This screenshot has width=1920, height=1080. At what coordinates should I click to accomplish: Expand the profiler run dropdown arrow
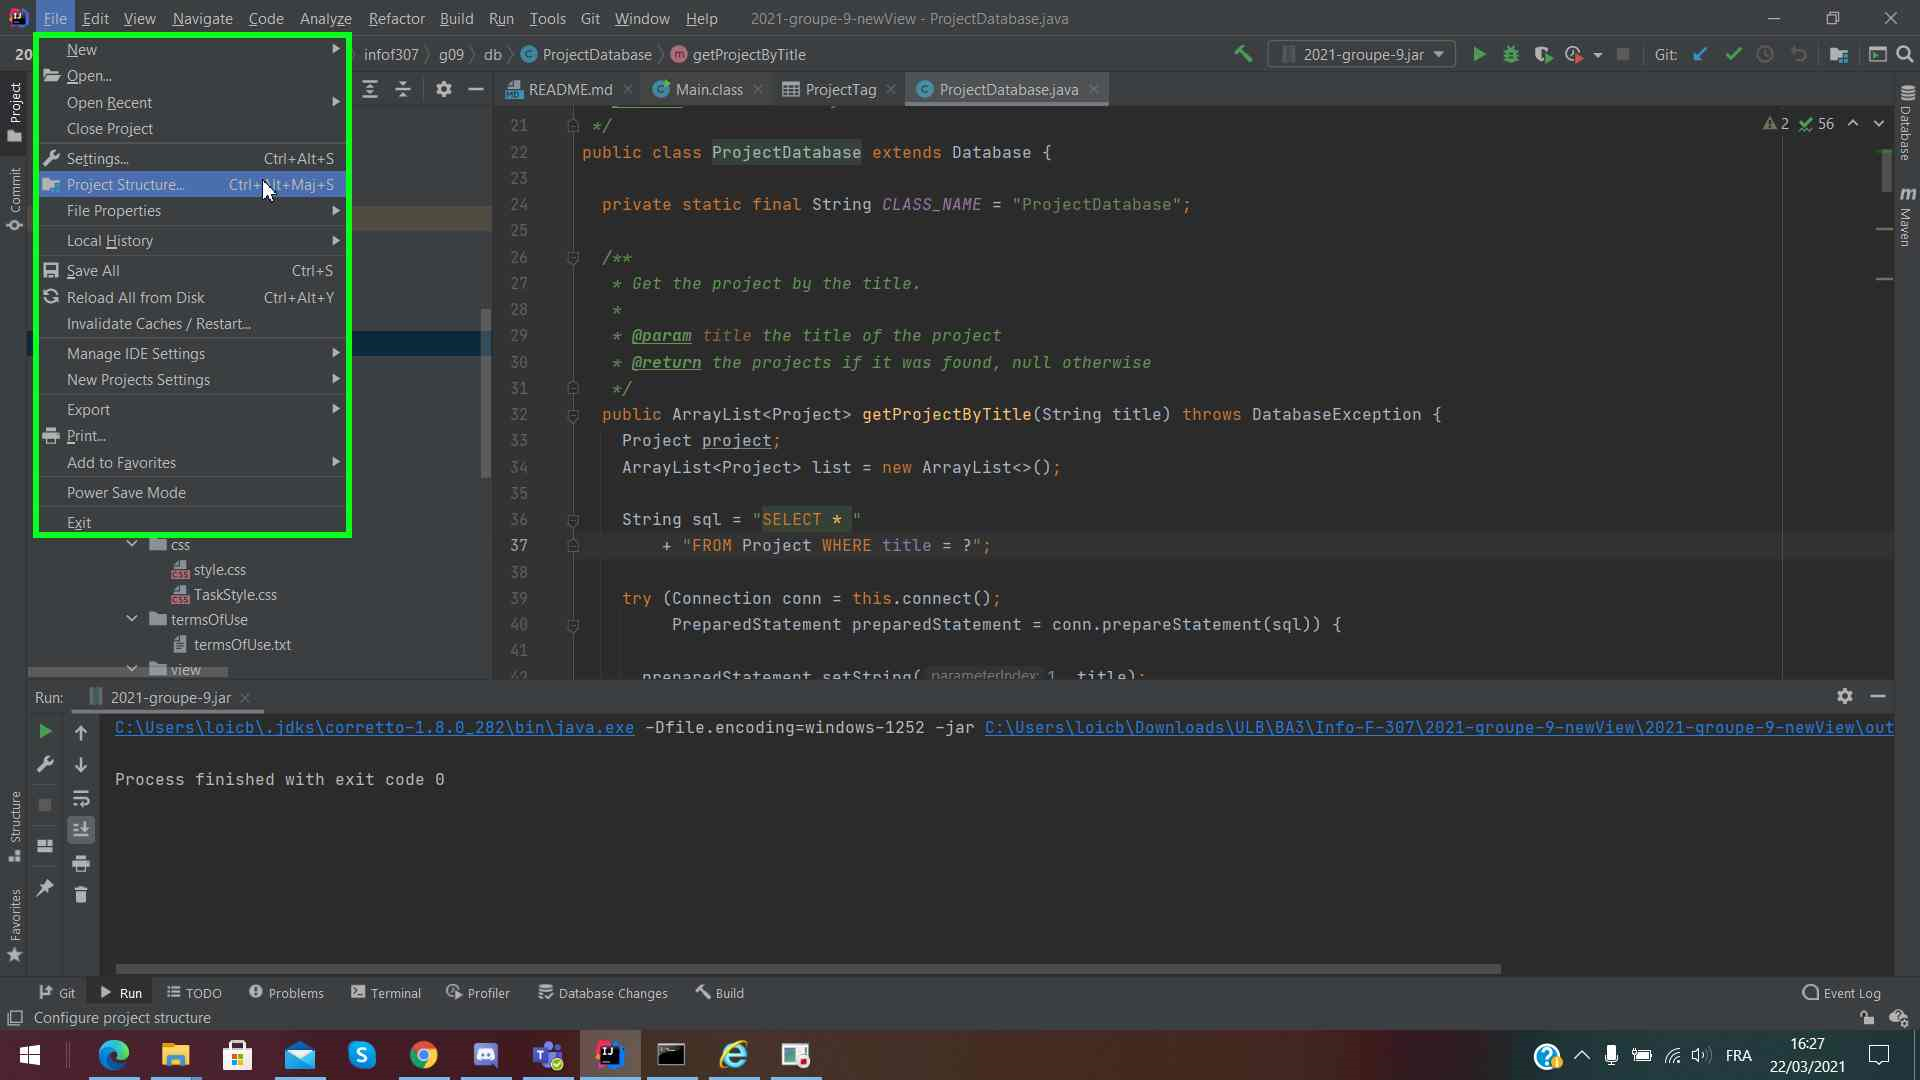pyautogui.click(x=1598, y=55)
